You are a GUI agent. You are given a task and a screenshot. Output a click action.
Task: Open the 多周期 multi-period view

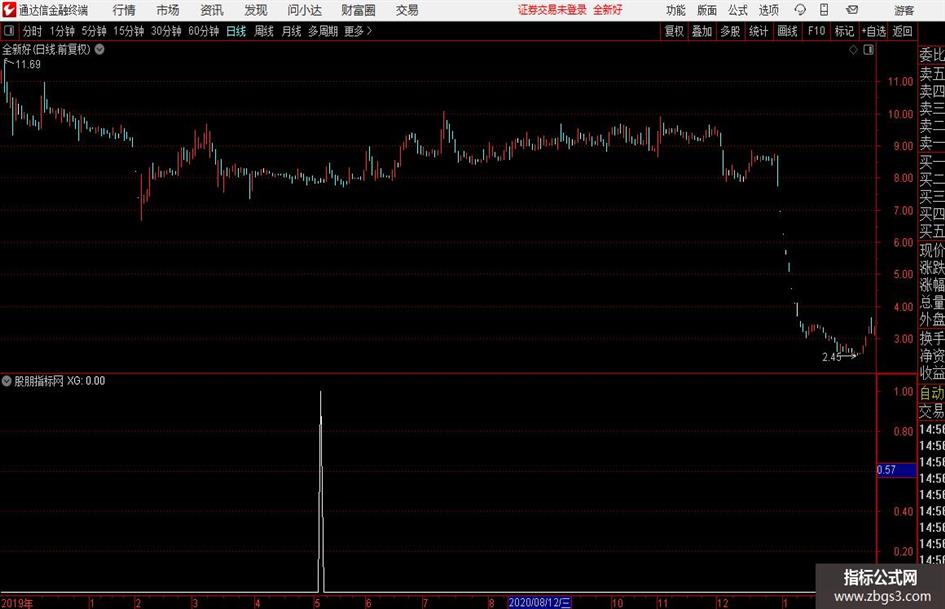(x=323, y=31)
